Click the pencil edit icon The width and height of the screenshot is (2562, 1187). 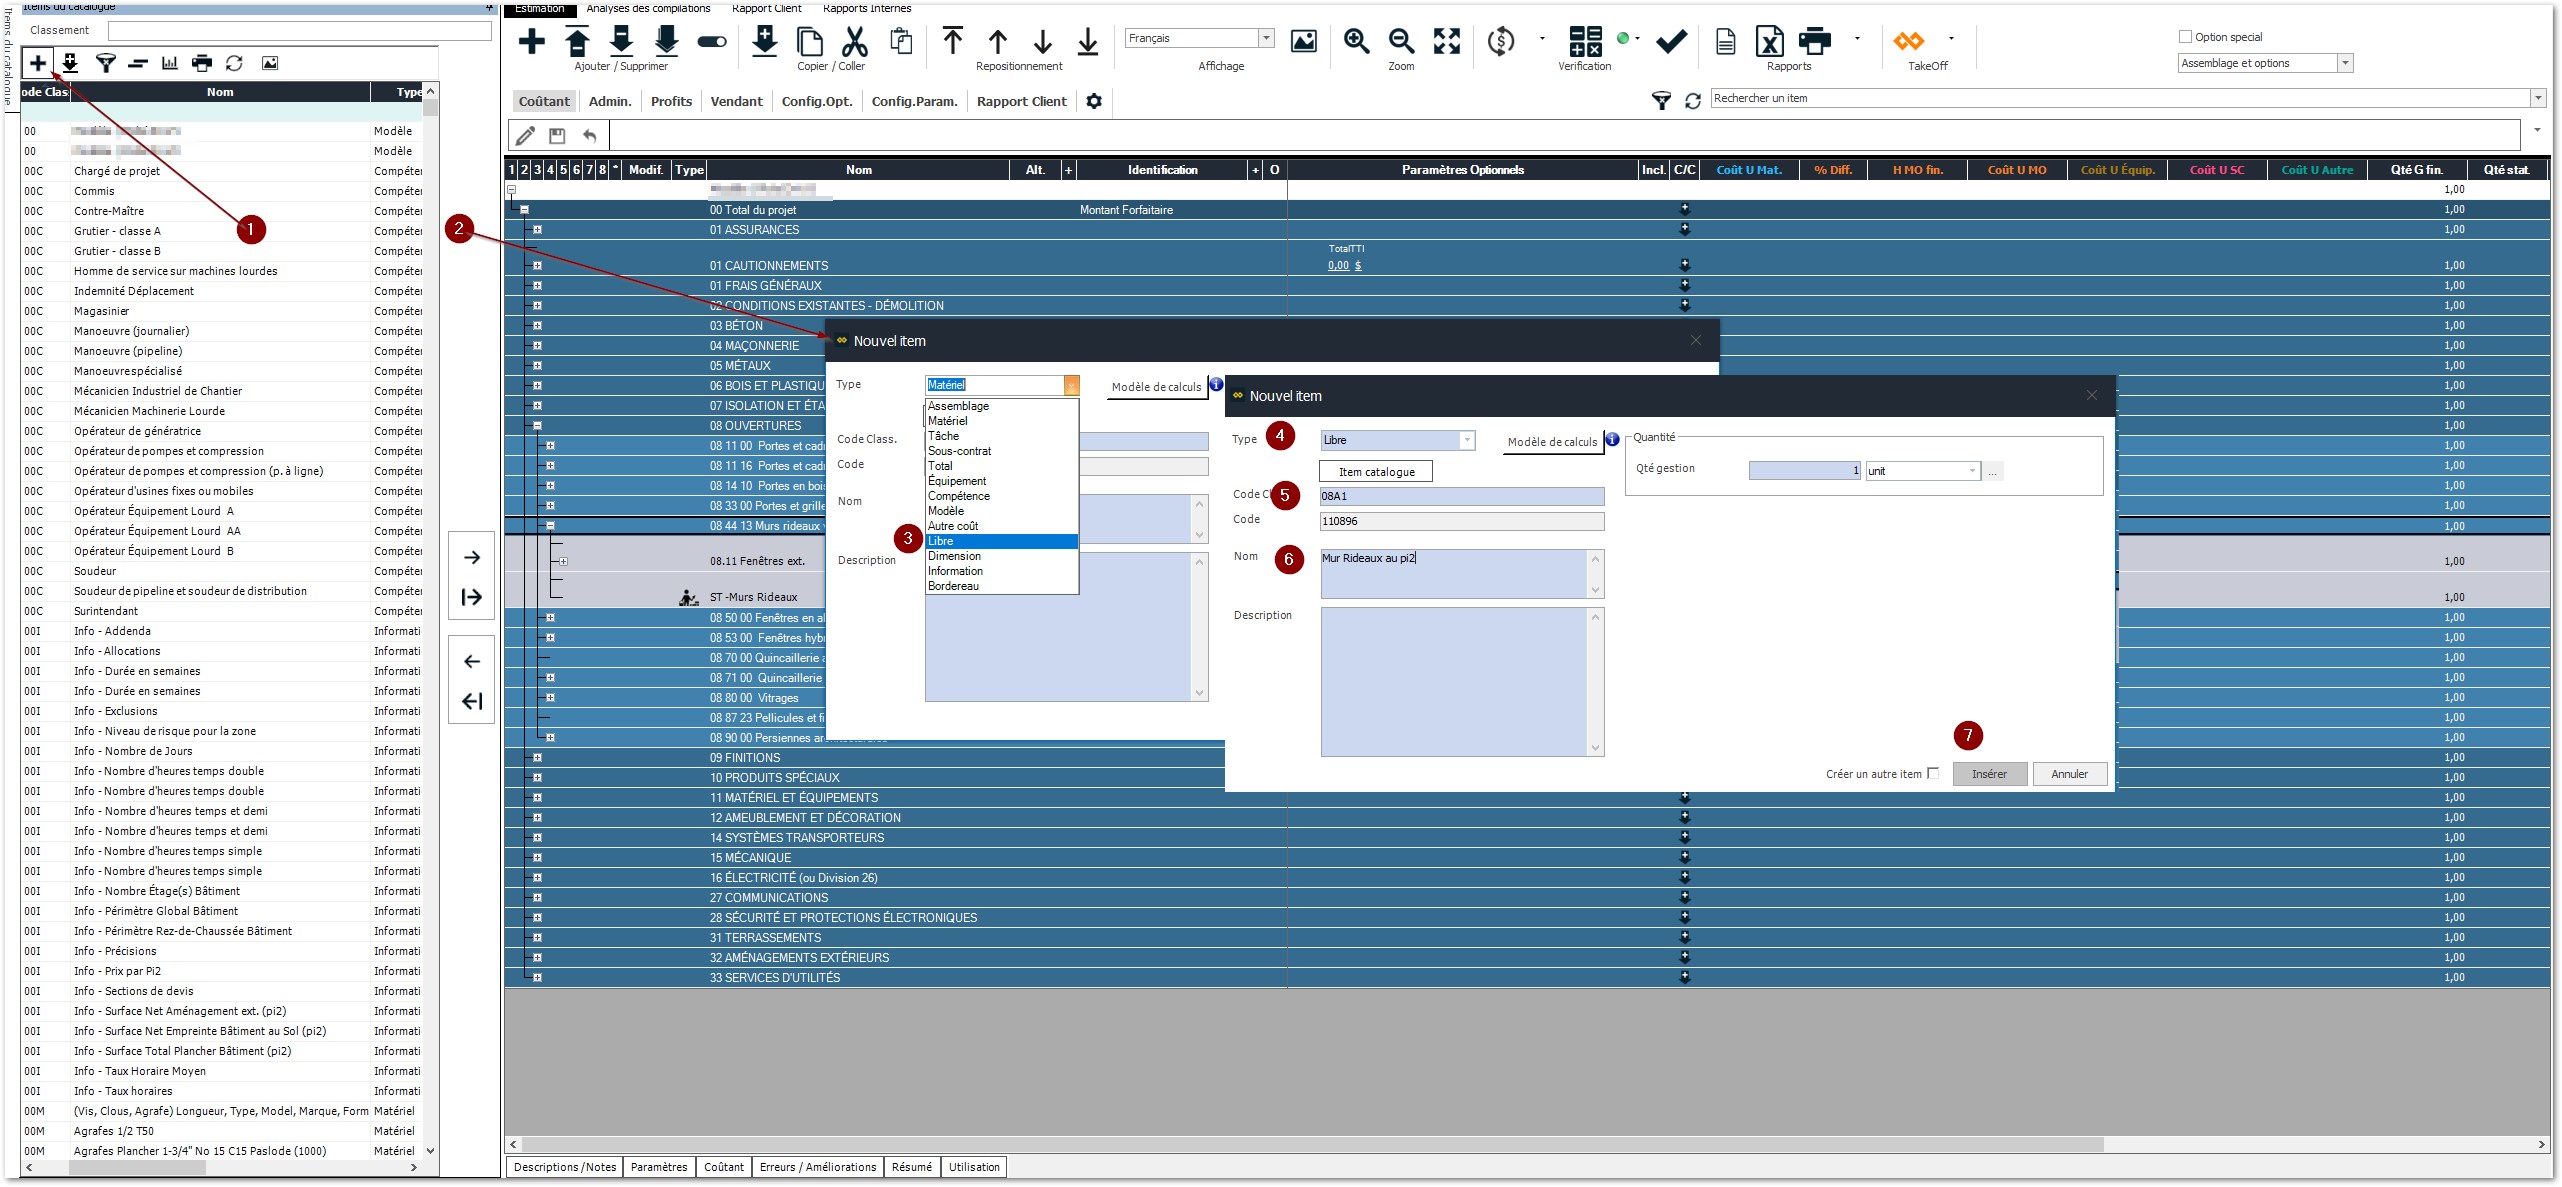pos(526,135)
